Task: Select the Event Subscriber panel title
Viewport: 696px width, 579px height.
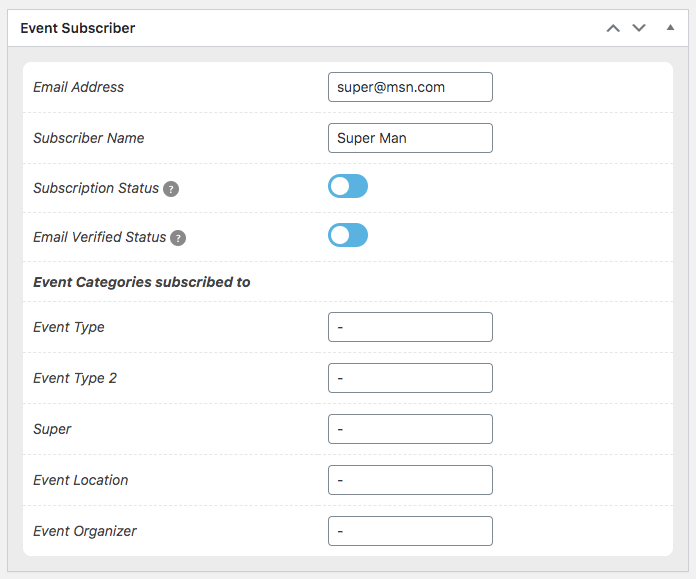Action: [78, 28]
